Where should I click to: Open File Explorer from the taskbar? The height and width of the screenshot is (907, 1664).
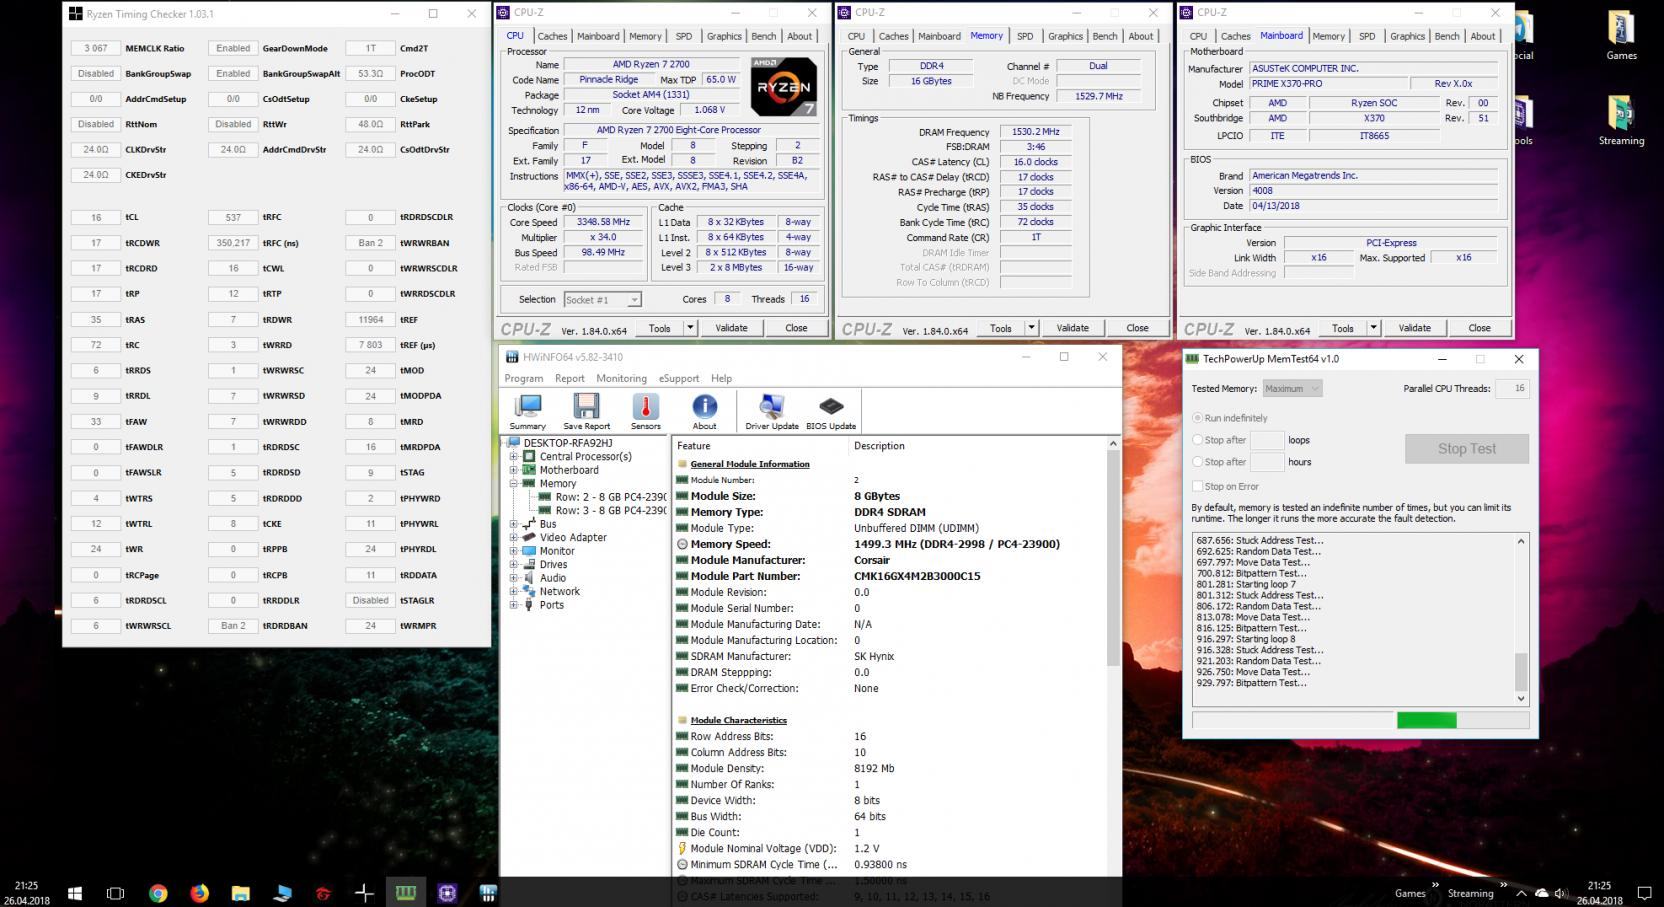[x=240, y=893]
